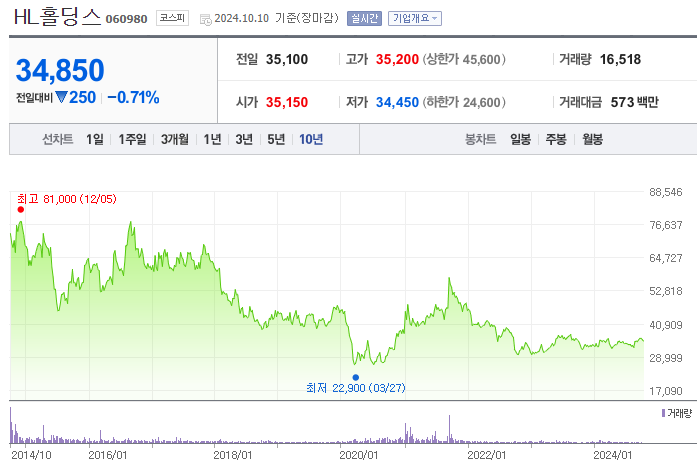Click the HL홀딩스 stock name heading
This screenshot has width=697, height=470.
(x=58, y=17)
